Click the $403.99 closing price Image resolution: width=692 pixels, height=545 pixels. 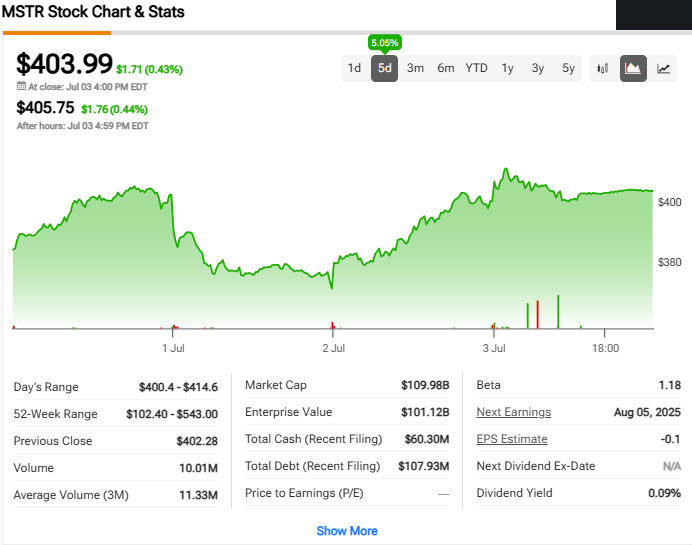pos(64,64)
